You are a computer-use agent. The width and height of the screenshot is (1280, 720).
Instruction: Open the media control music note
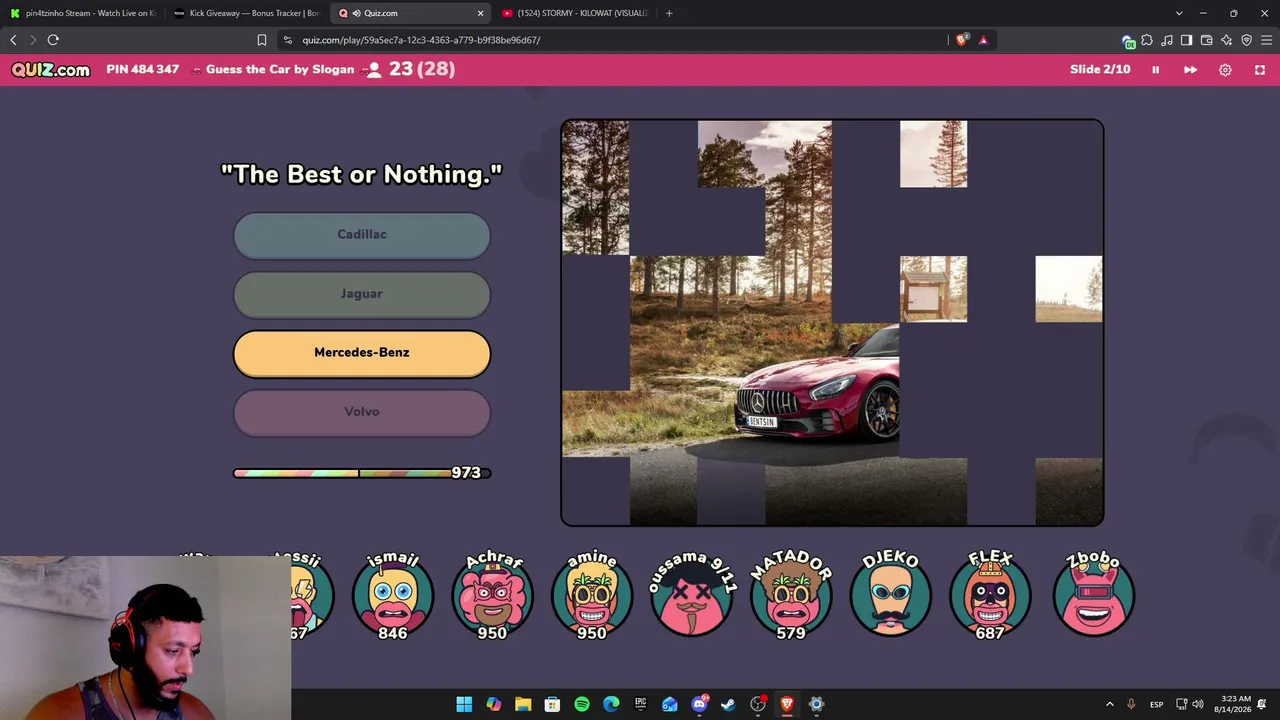coord(1167,40)
